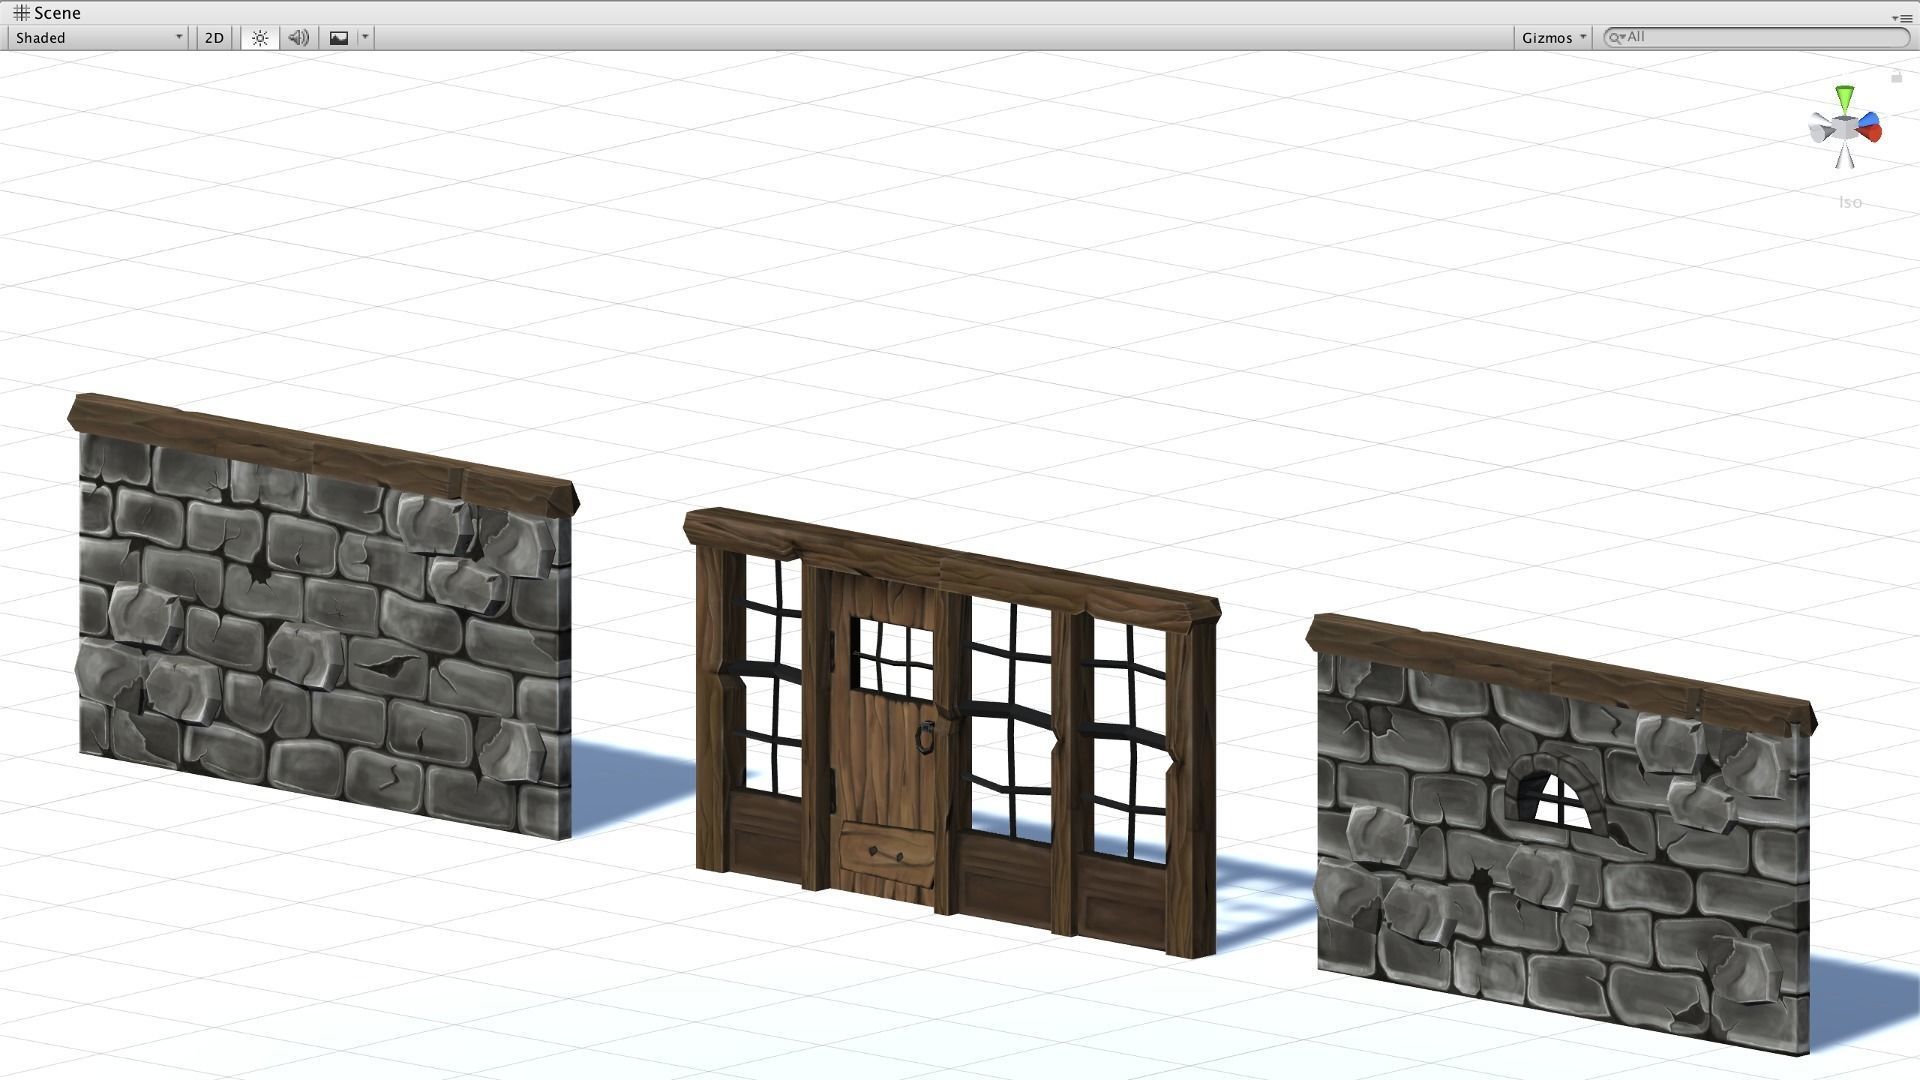Open the Shaded draw mode dropdown
Image resolution: width=1920 pixels, height=1080 pixels.
tap(98, 38)
